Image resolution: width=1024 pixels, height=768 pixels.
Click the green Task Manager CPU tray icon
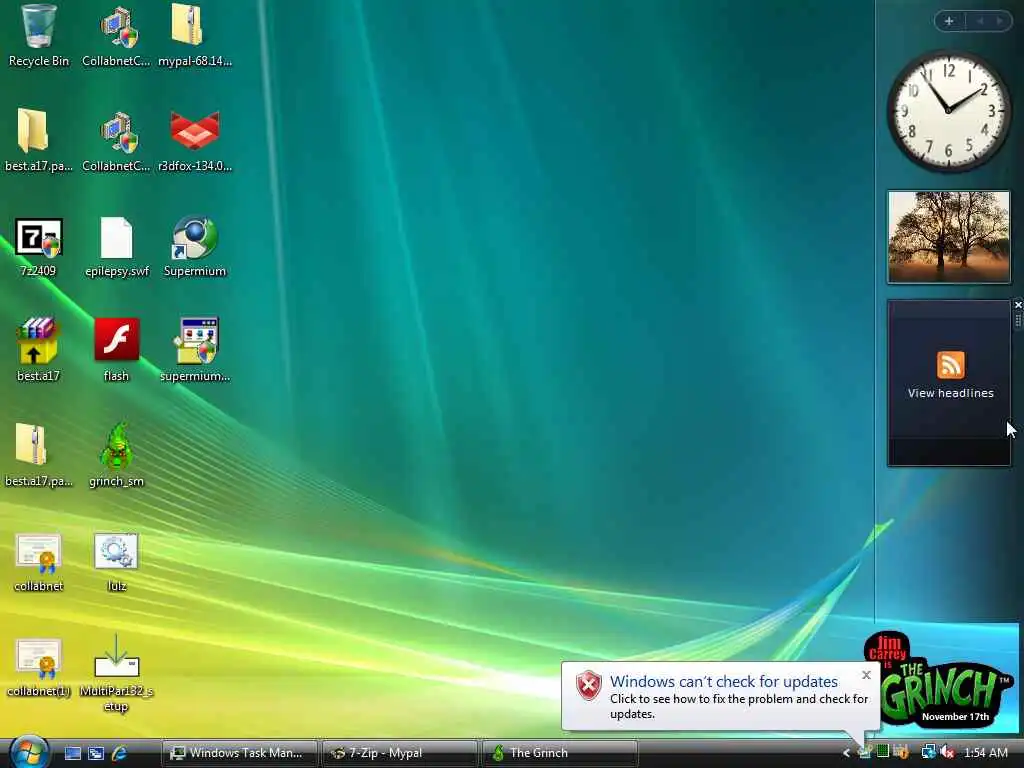(x=883, y=752)
